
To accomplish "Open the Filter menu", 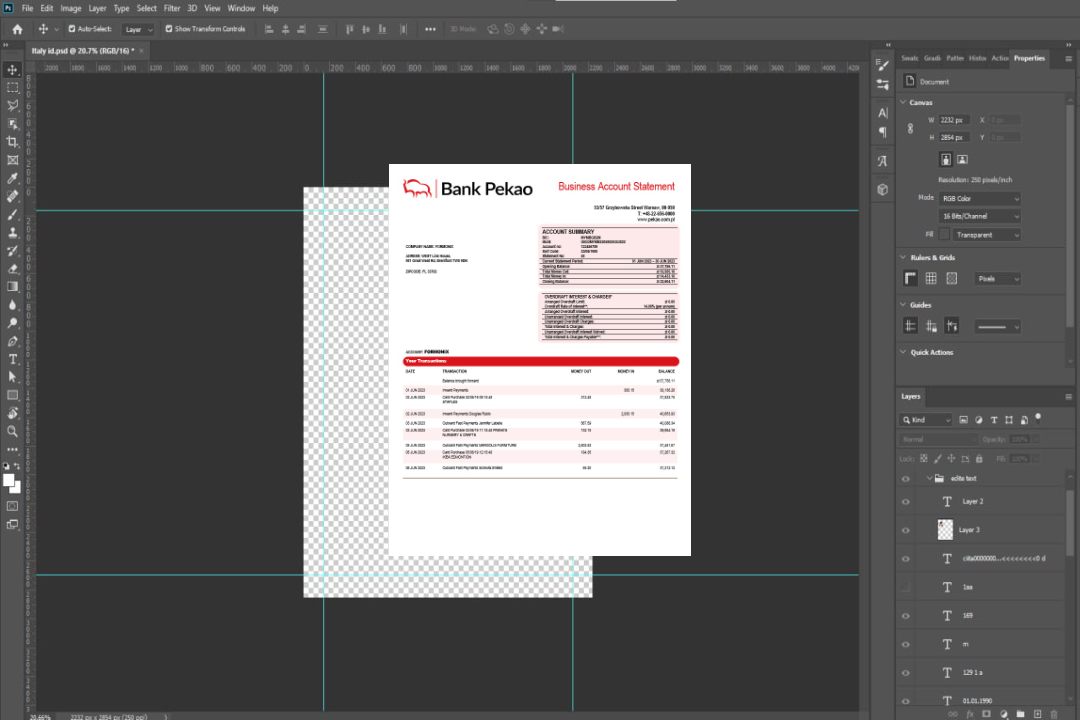I will click(x=172, y=8).
